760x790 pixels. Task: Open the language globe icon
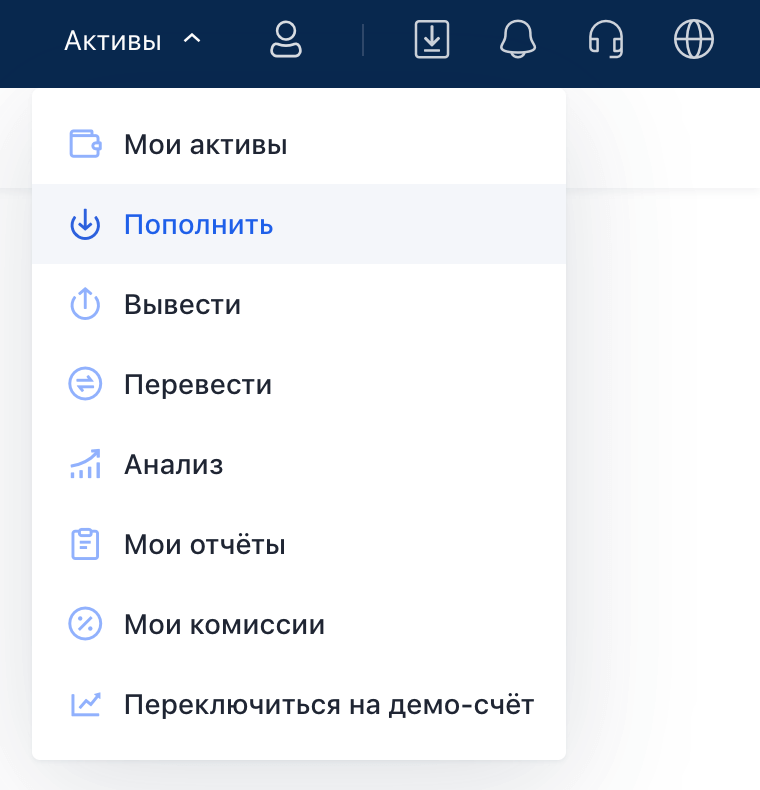693,39
